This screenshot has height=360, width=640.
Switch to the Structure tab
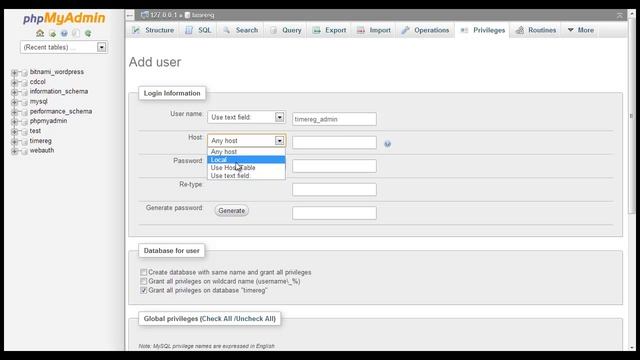(153, 30)
